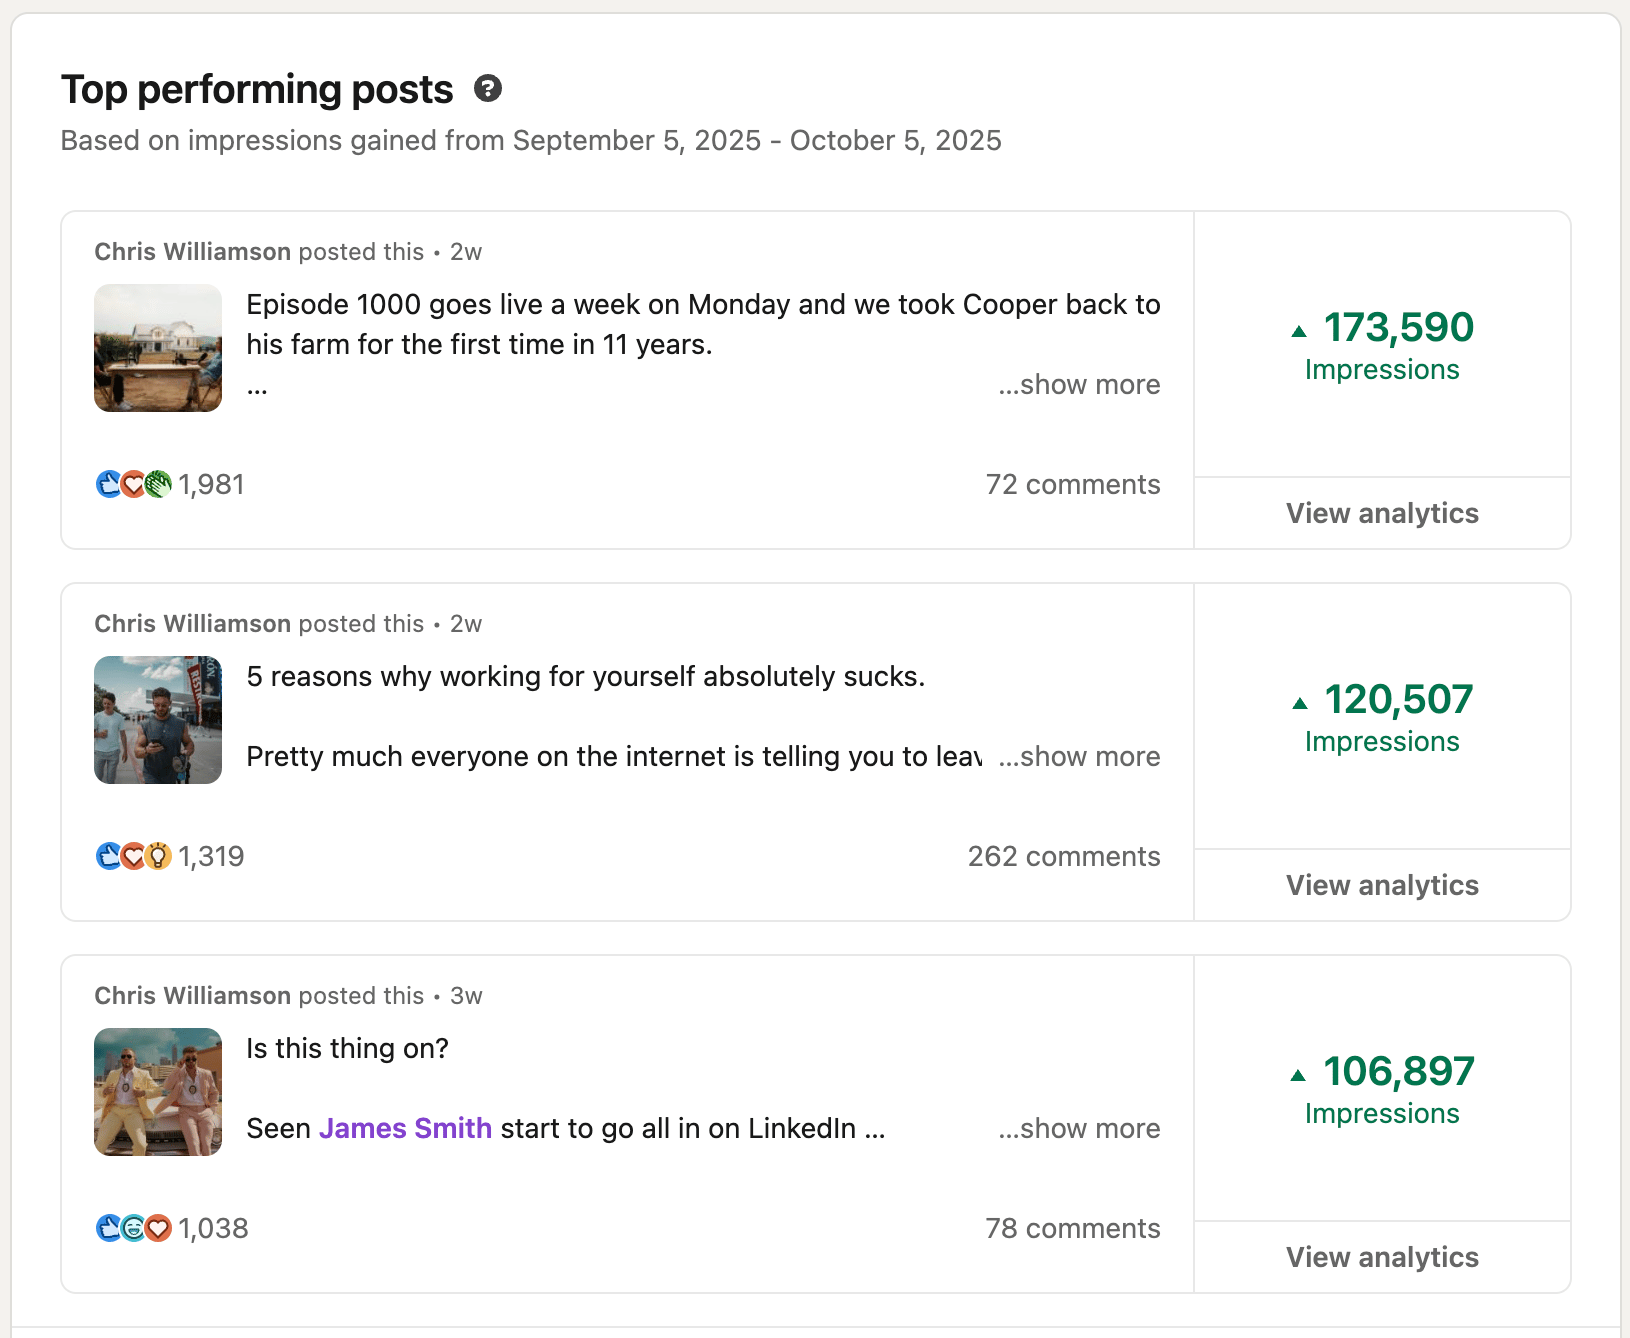
Task: Click the help question mark icon
Action: click(487, 89)
